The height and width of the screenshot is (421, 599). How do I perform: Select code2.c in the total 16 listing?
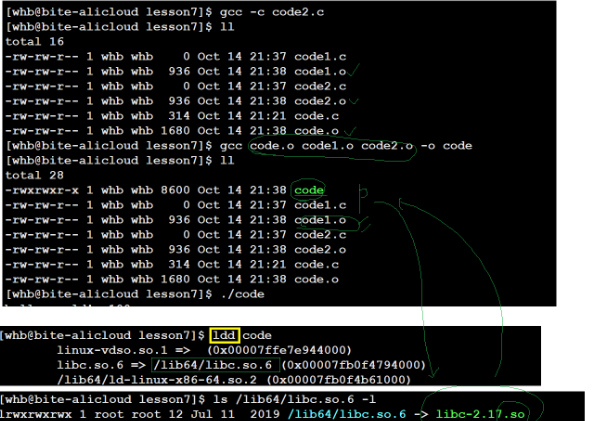(320, 86)
